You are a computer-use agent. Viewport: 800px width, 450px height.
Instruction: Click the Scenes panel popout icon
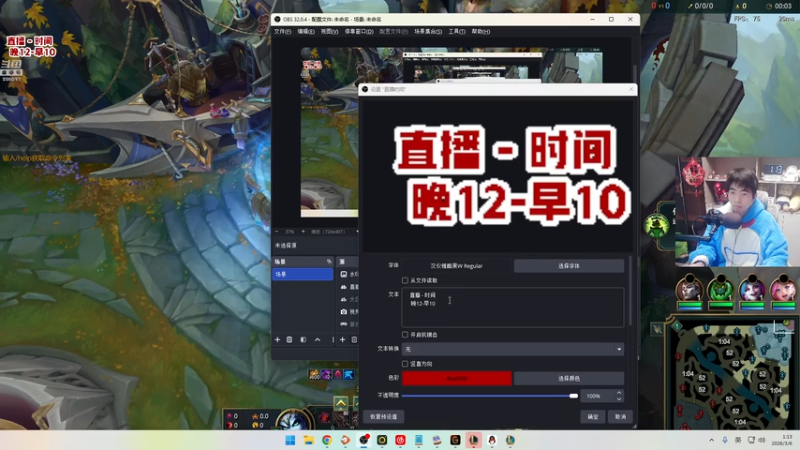point(329,262)
